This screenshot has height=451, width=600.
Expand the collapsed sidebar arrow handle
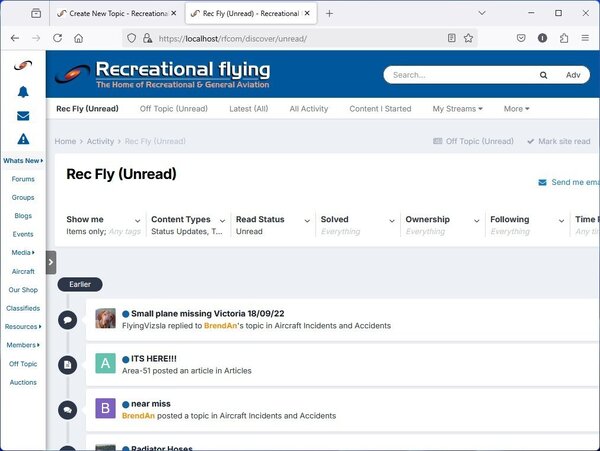(x=51, y=262)
